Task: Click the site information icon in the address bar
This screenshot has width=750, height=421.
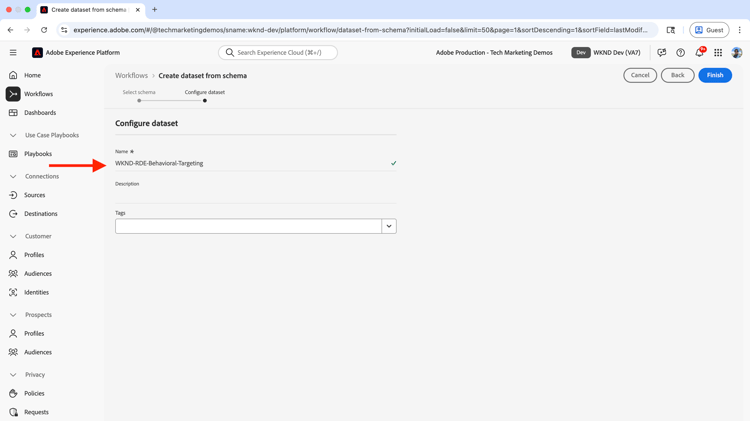Action: pos(64,30)
